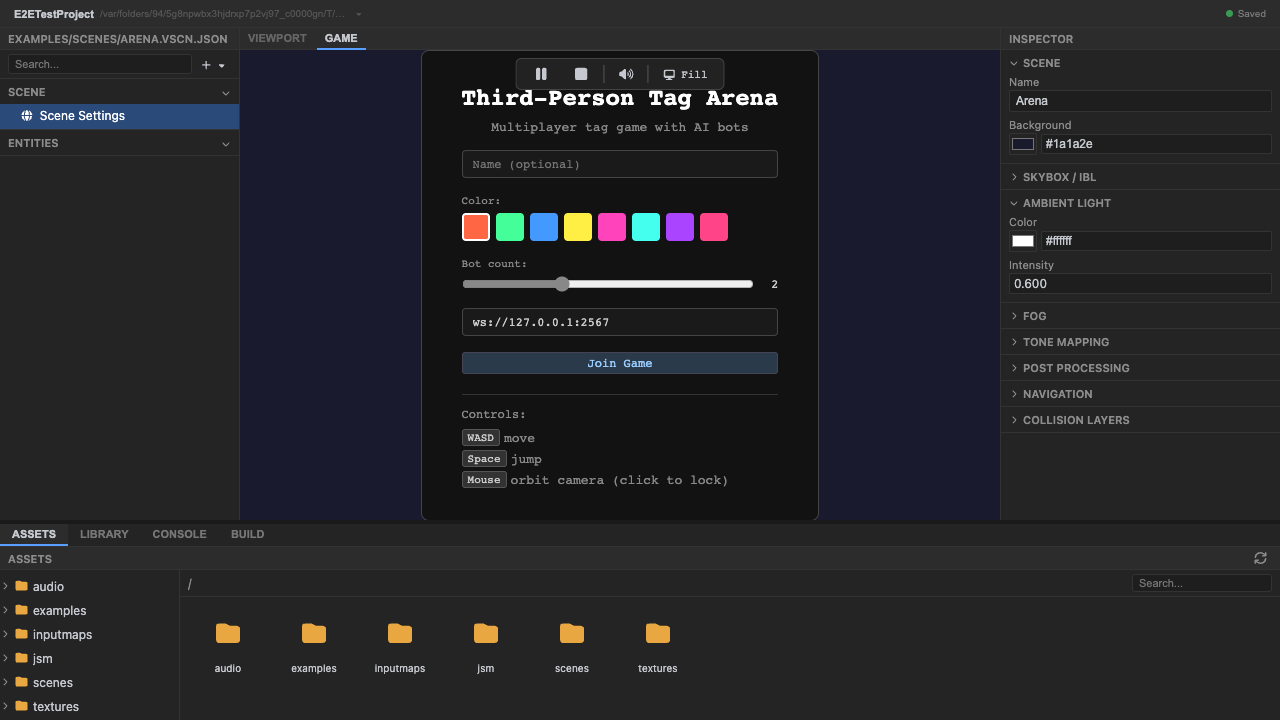Viewport: 1280px width, 720px height.
Task: Click the Fill display mode button
Action: coord(686,74)
